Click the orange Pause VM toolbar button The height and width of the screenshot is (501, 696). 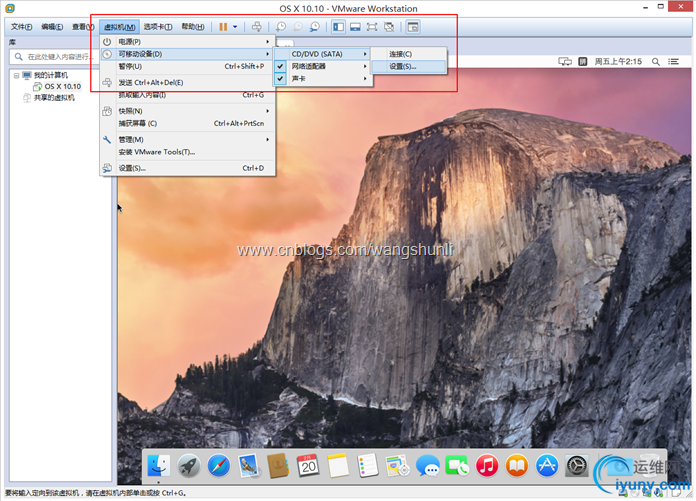[x=223, y=27]
